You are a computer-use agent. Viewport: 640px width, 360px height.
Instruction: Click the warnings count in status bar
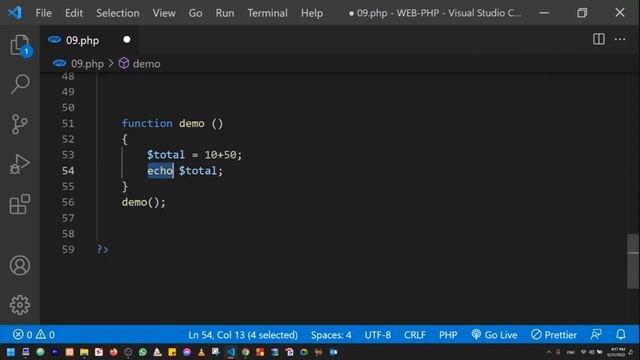(x=45, y=335)
